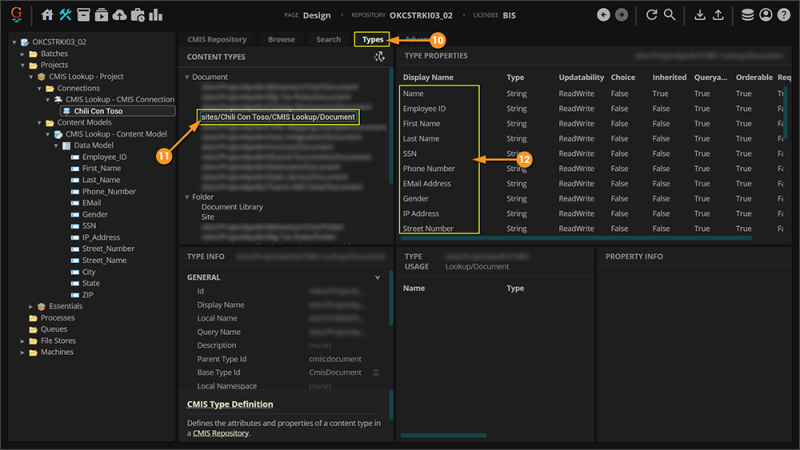Select sites/Chili Con Toso/CMIS Lookup/Document type
The image size is (800, 450).
pos(277,118)
